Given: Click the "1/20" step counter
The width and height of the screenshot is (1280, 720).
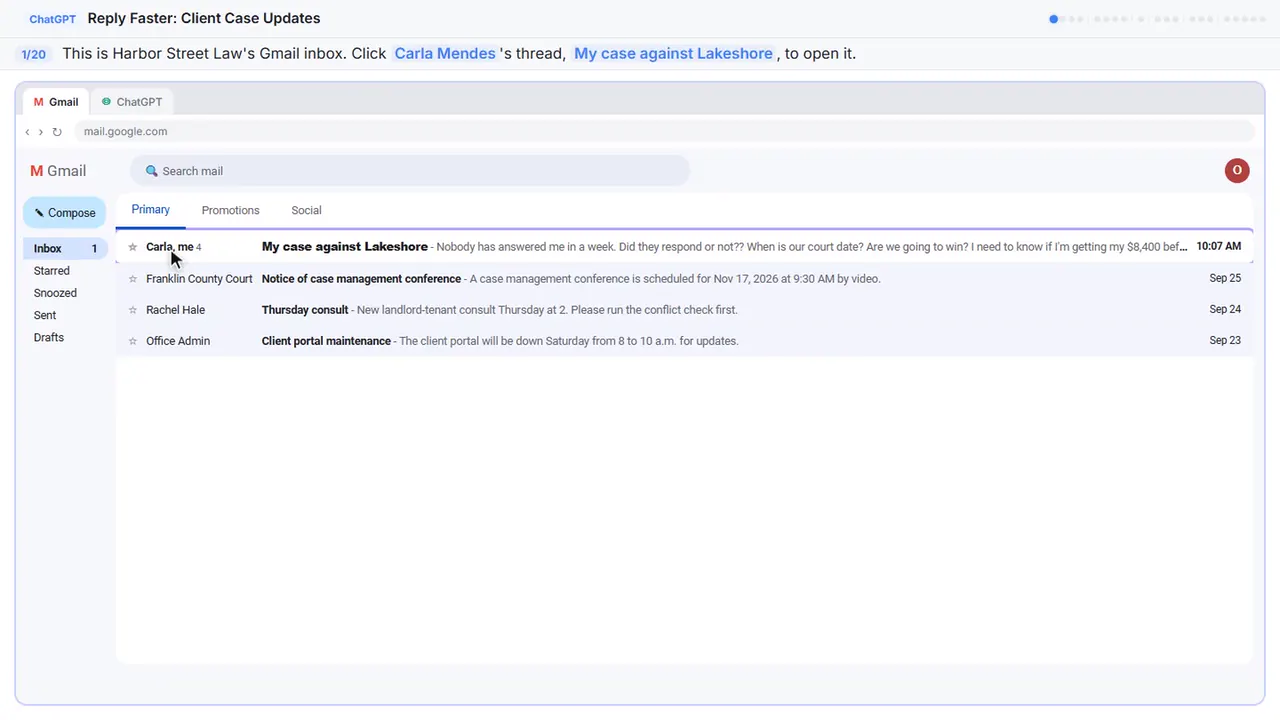Looking at the screenshot, I should click(33, 54).
